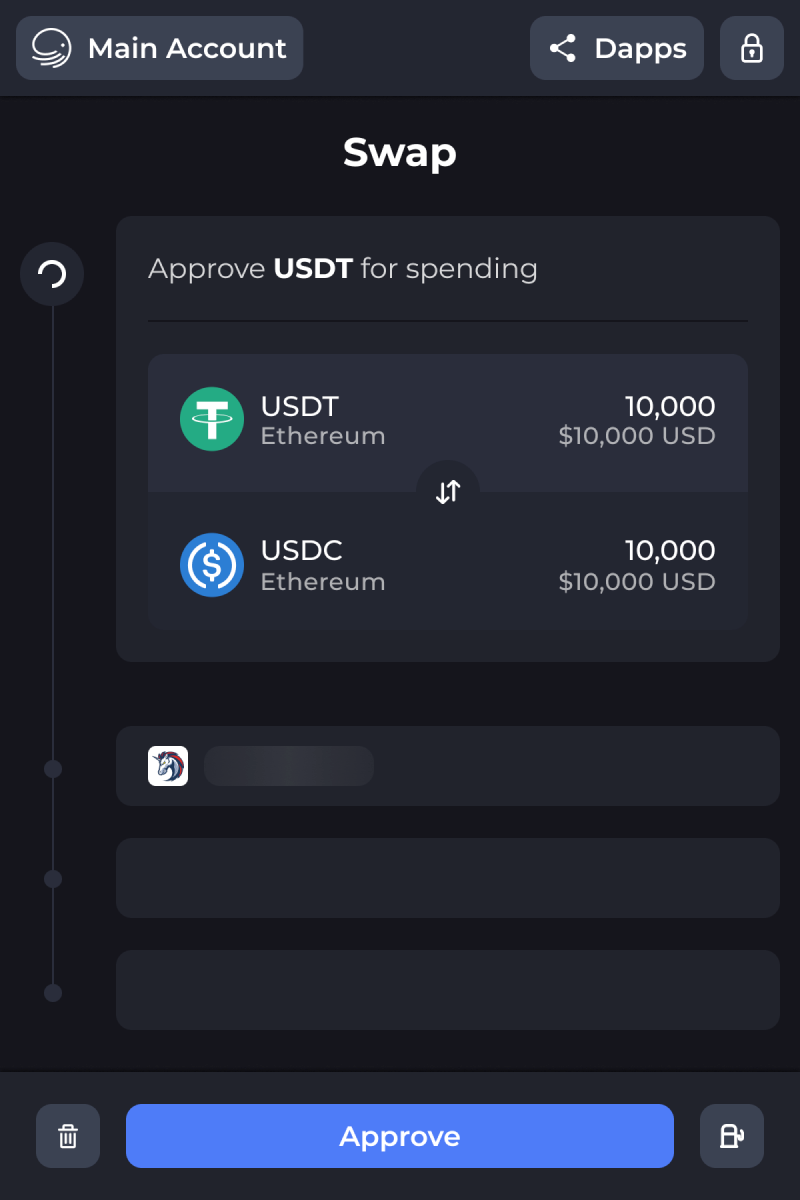Image resolution: width=800 pixels, height=1200 pixels.
Task: Open the Dapps menu
Action: [x=617, y=48]
